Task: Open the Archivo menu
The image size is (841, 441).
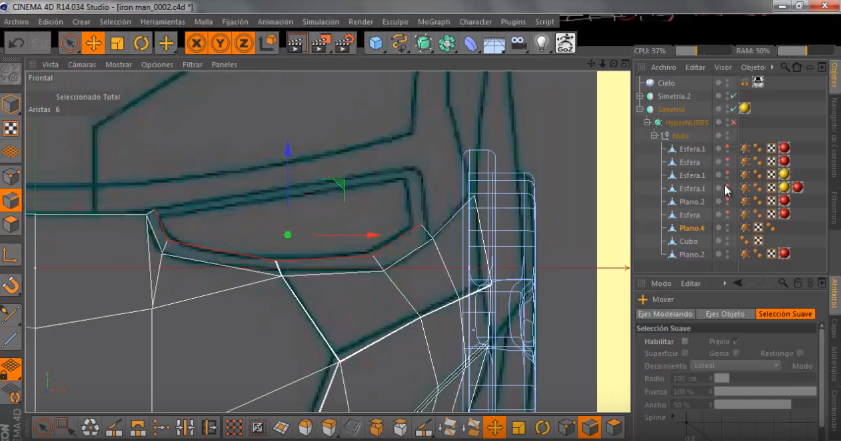Action: pyautogui.click(x=16, y=22)
